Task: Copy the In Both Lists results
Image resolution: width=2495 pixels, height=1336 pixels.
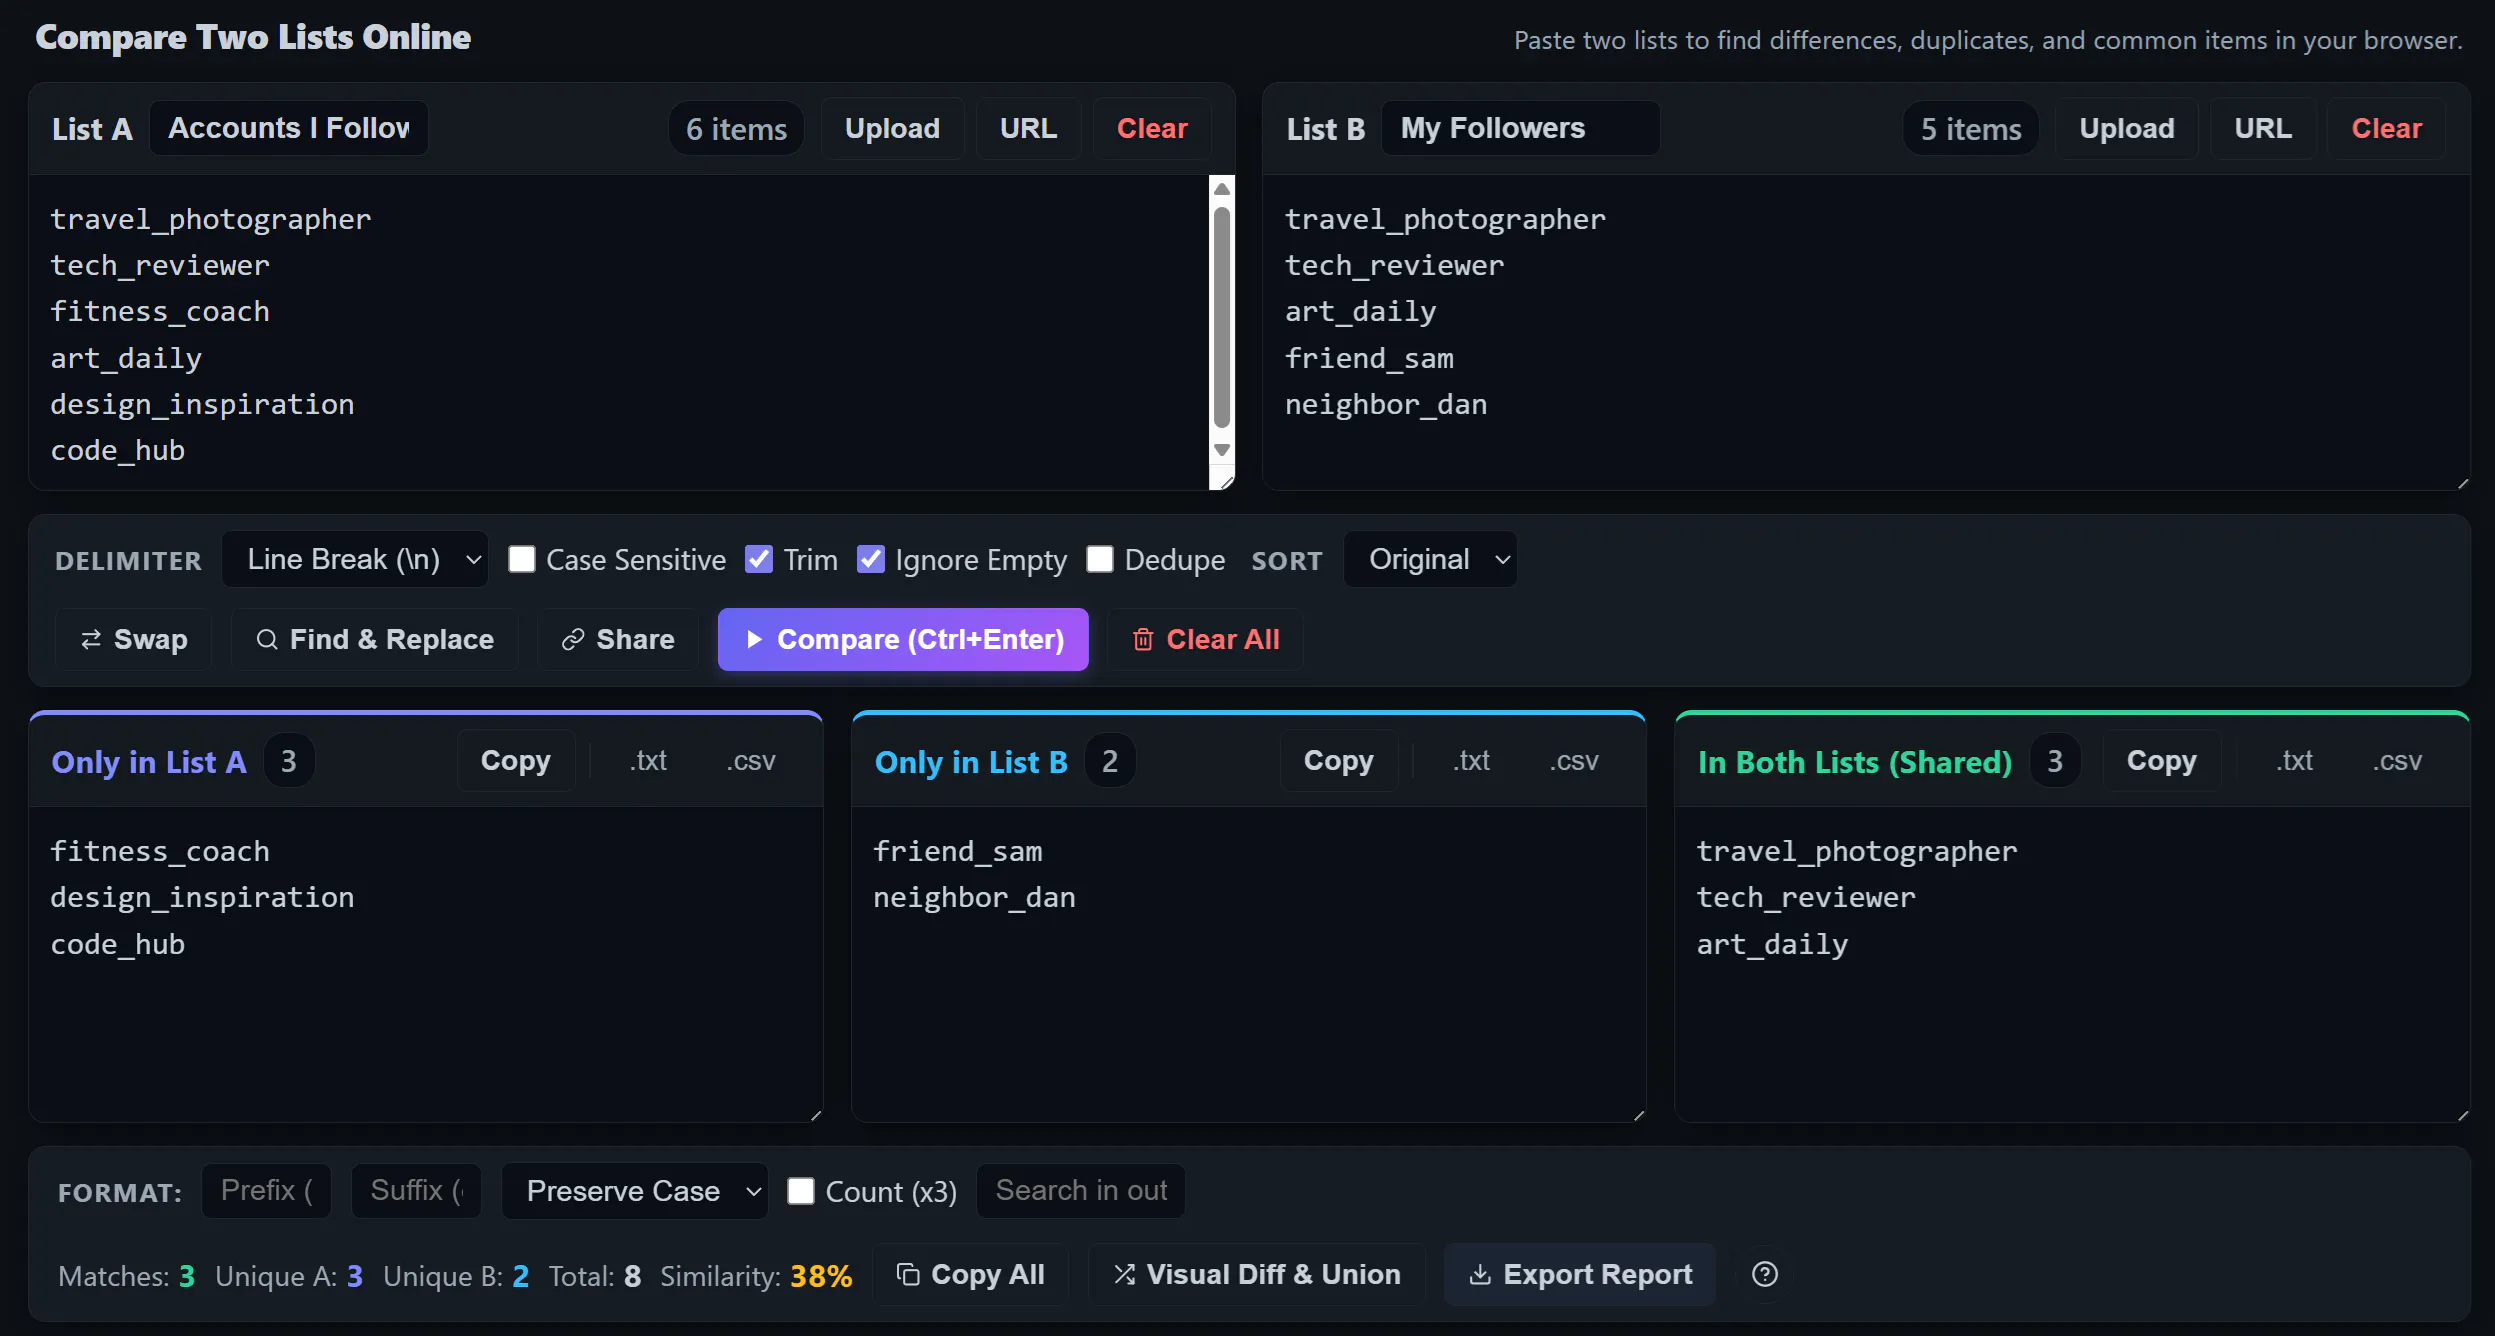Action: pos(2162,761)
